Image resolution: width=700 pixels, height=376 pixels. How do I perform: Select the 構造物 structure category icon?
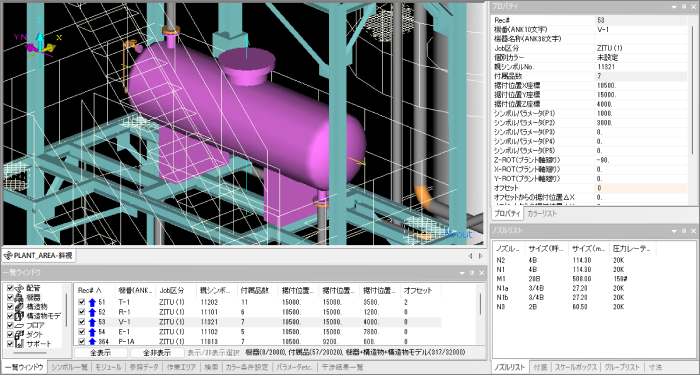pos(19,307)
